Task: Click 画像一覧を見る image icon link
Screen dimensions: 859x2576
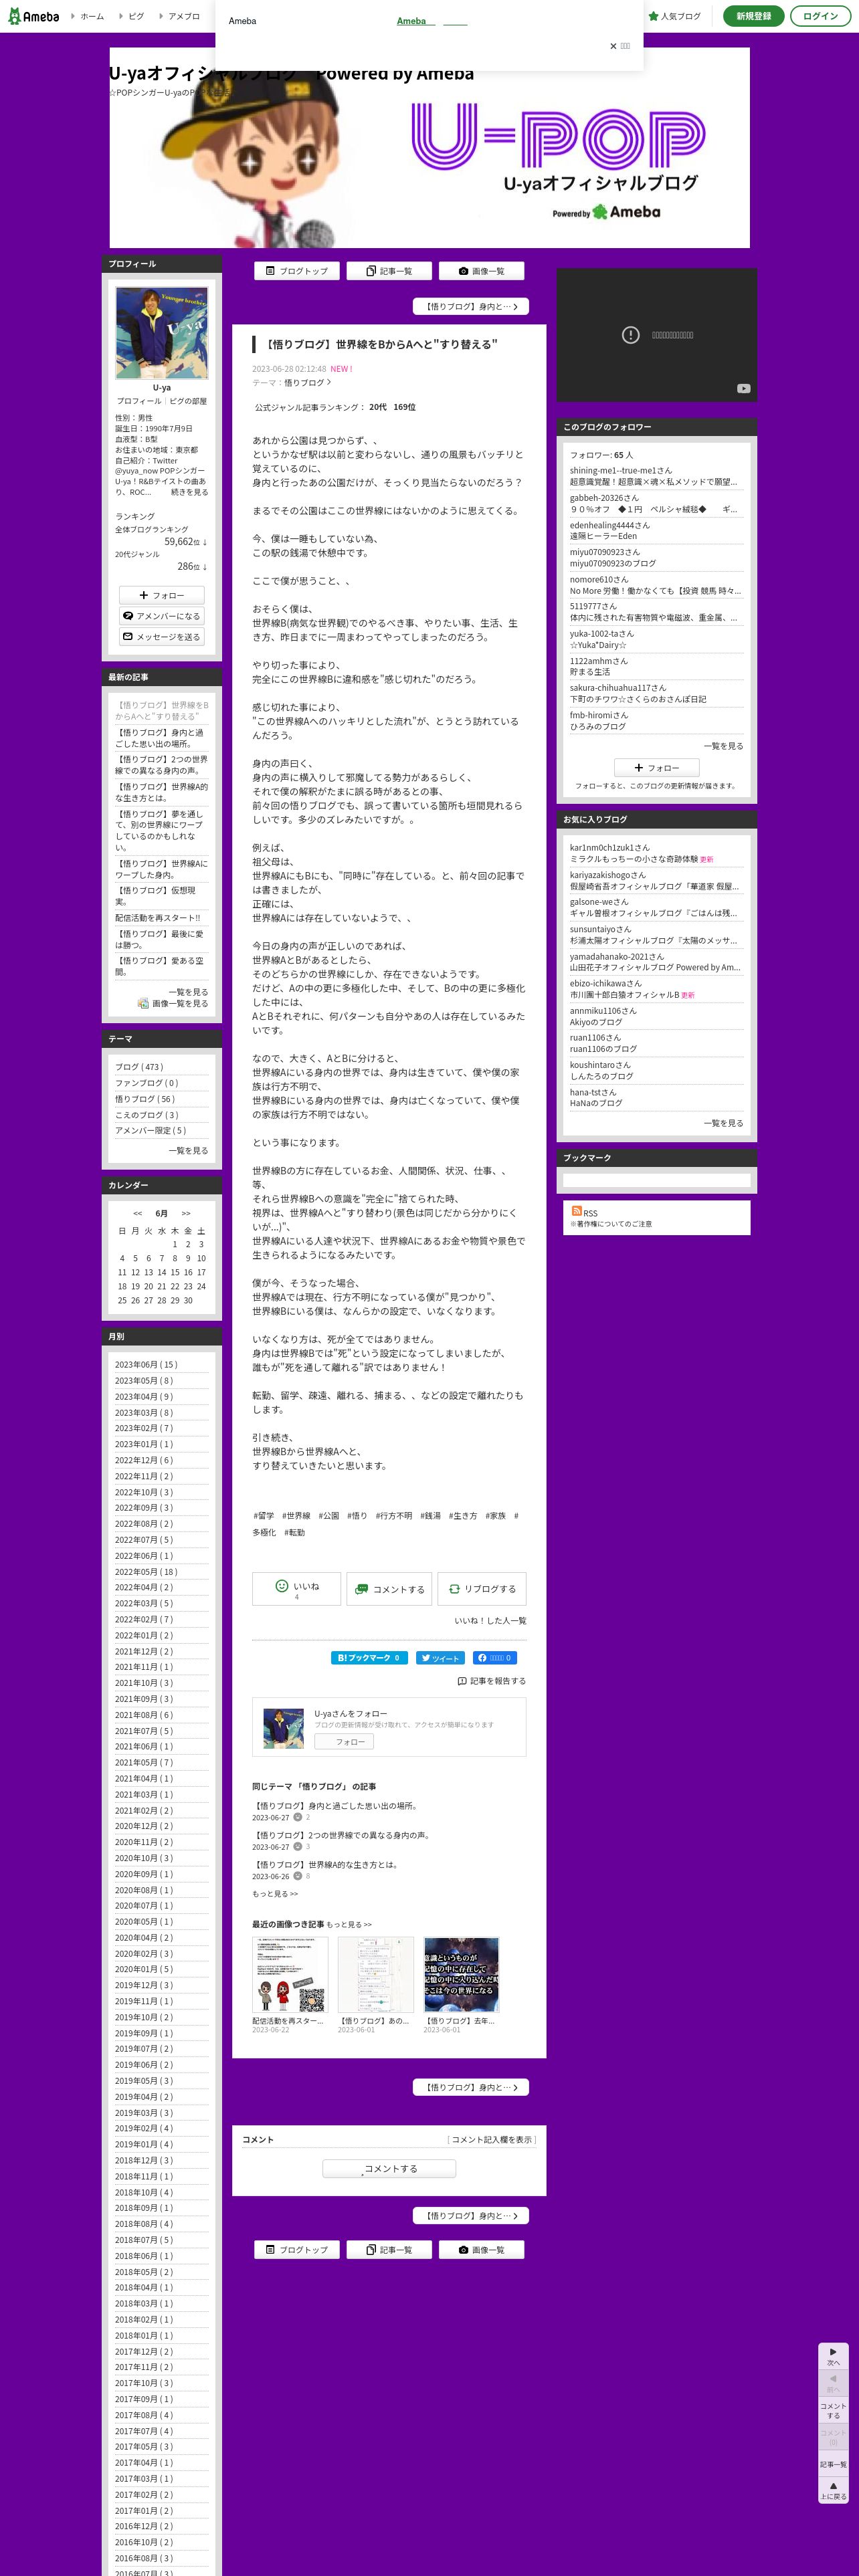Action: pyautogui.click(x=173, y=1003)
